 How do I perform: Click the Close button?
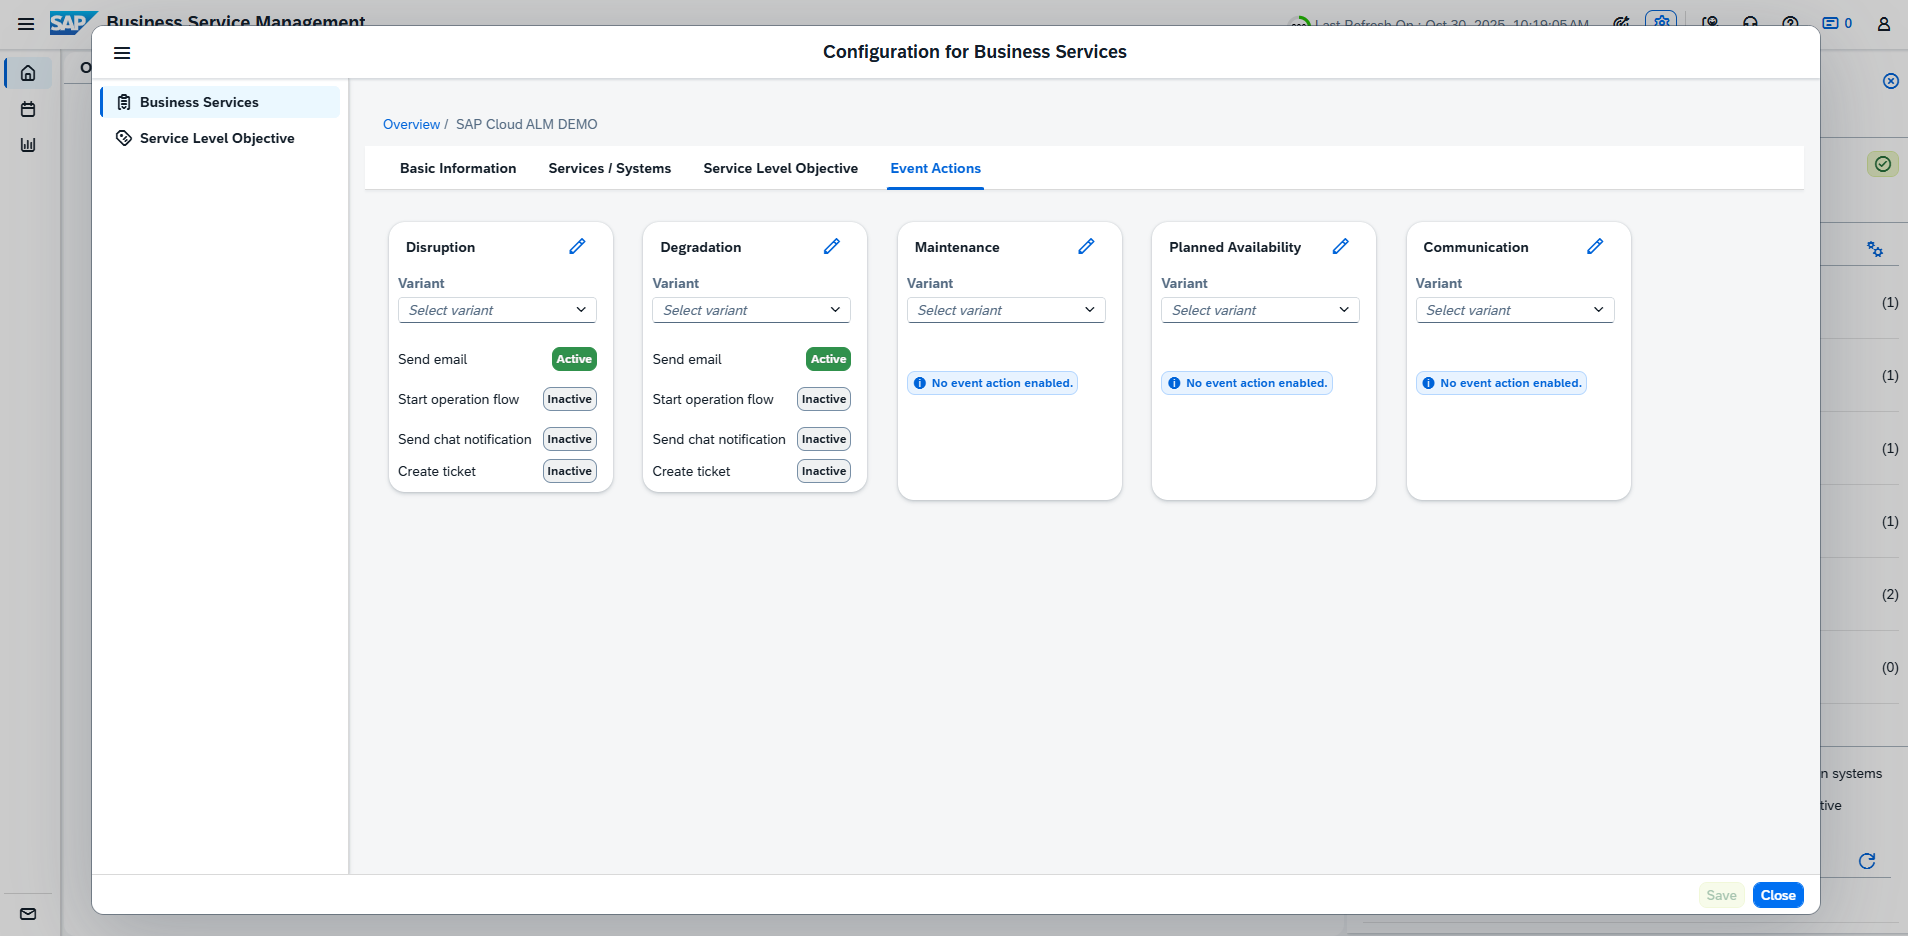point(1777,895)
